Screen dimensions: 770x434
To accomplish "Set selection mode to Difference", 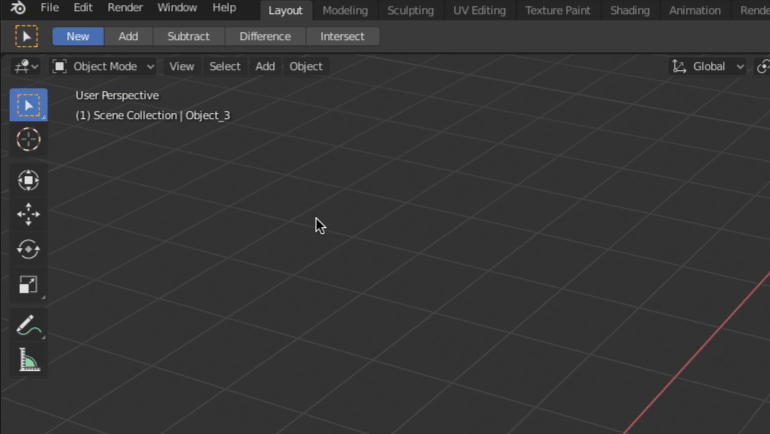I will 265,36.
